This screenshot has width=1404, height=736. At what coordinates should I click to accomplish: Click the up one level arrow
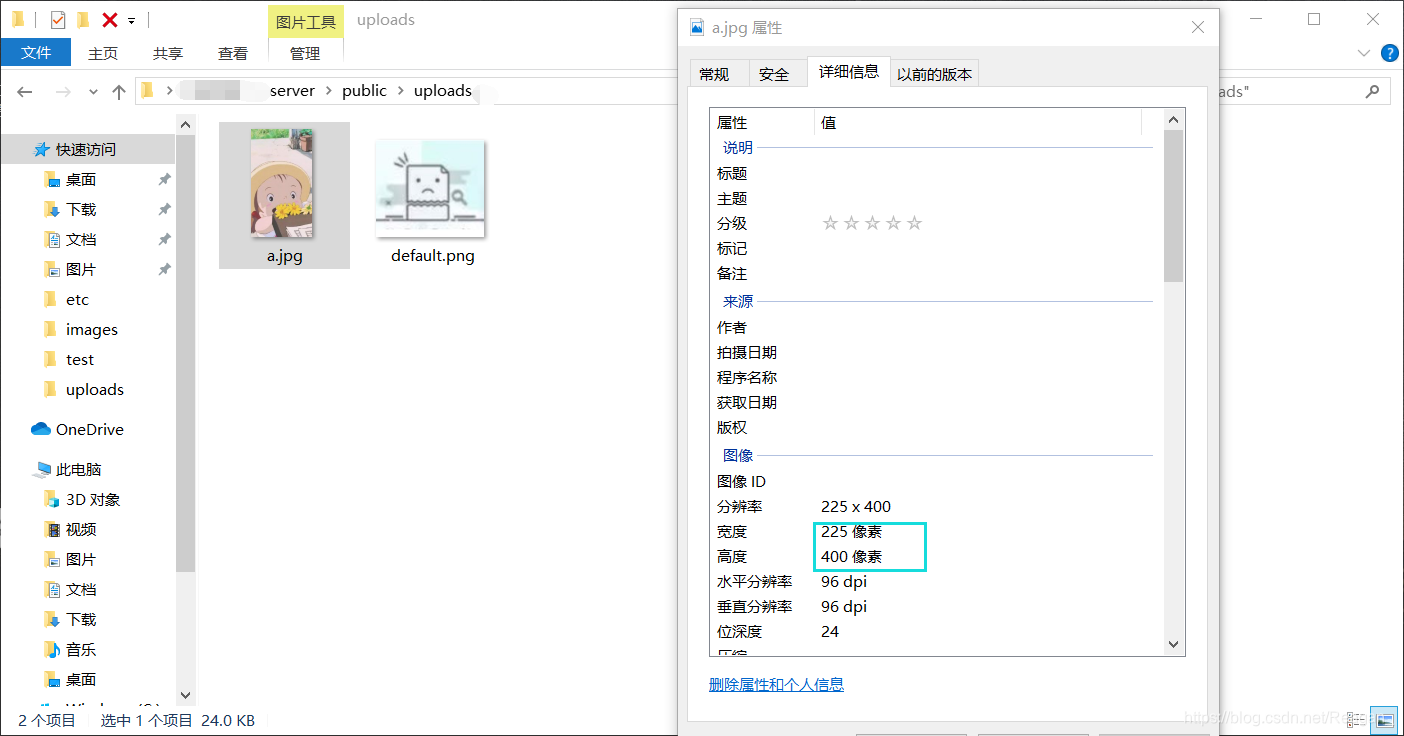(x=119, y=91)
